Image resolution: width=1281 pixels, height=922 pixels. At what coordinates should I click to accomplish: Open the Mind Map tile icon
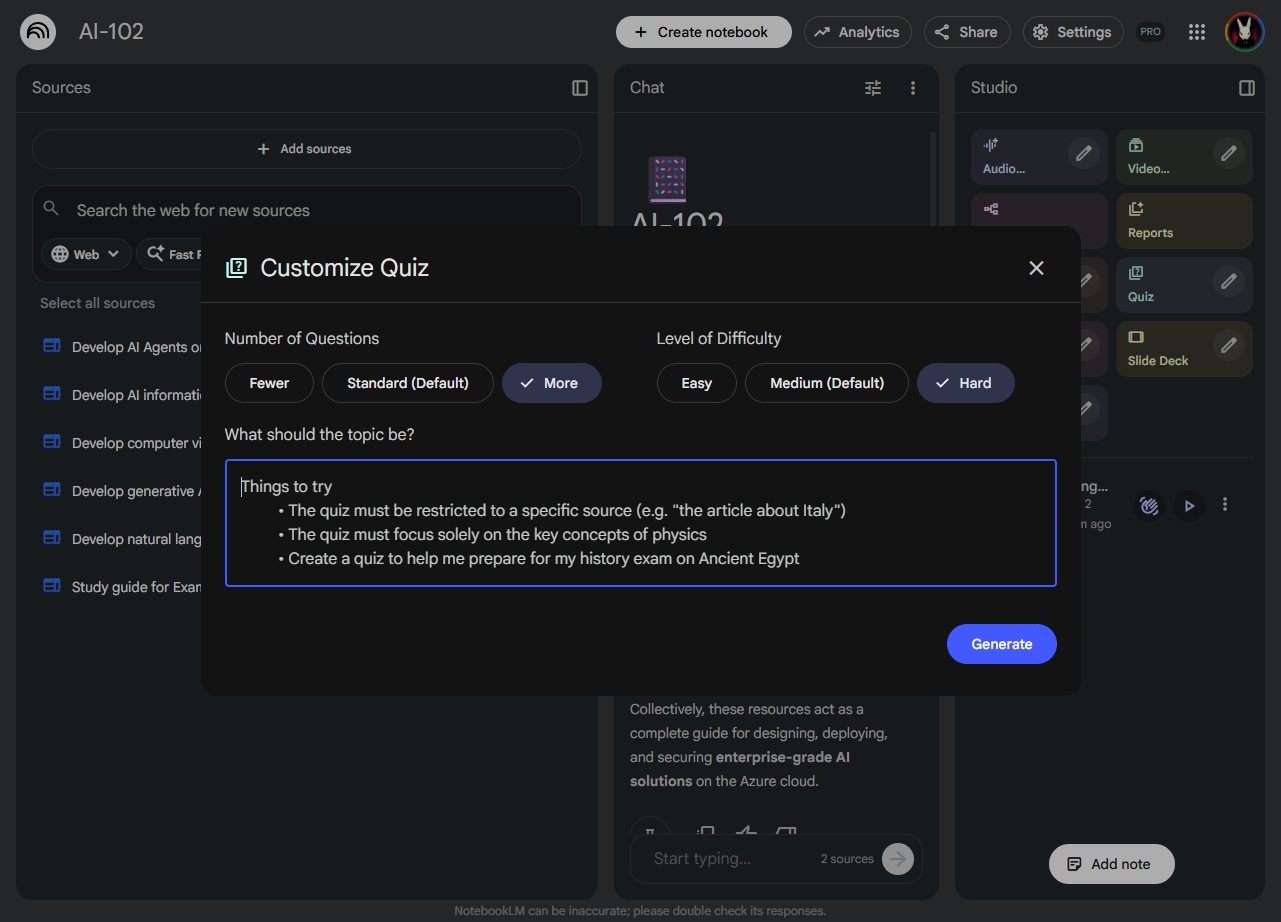coord(991,209)
